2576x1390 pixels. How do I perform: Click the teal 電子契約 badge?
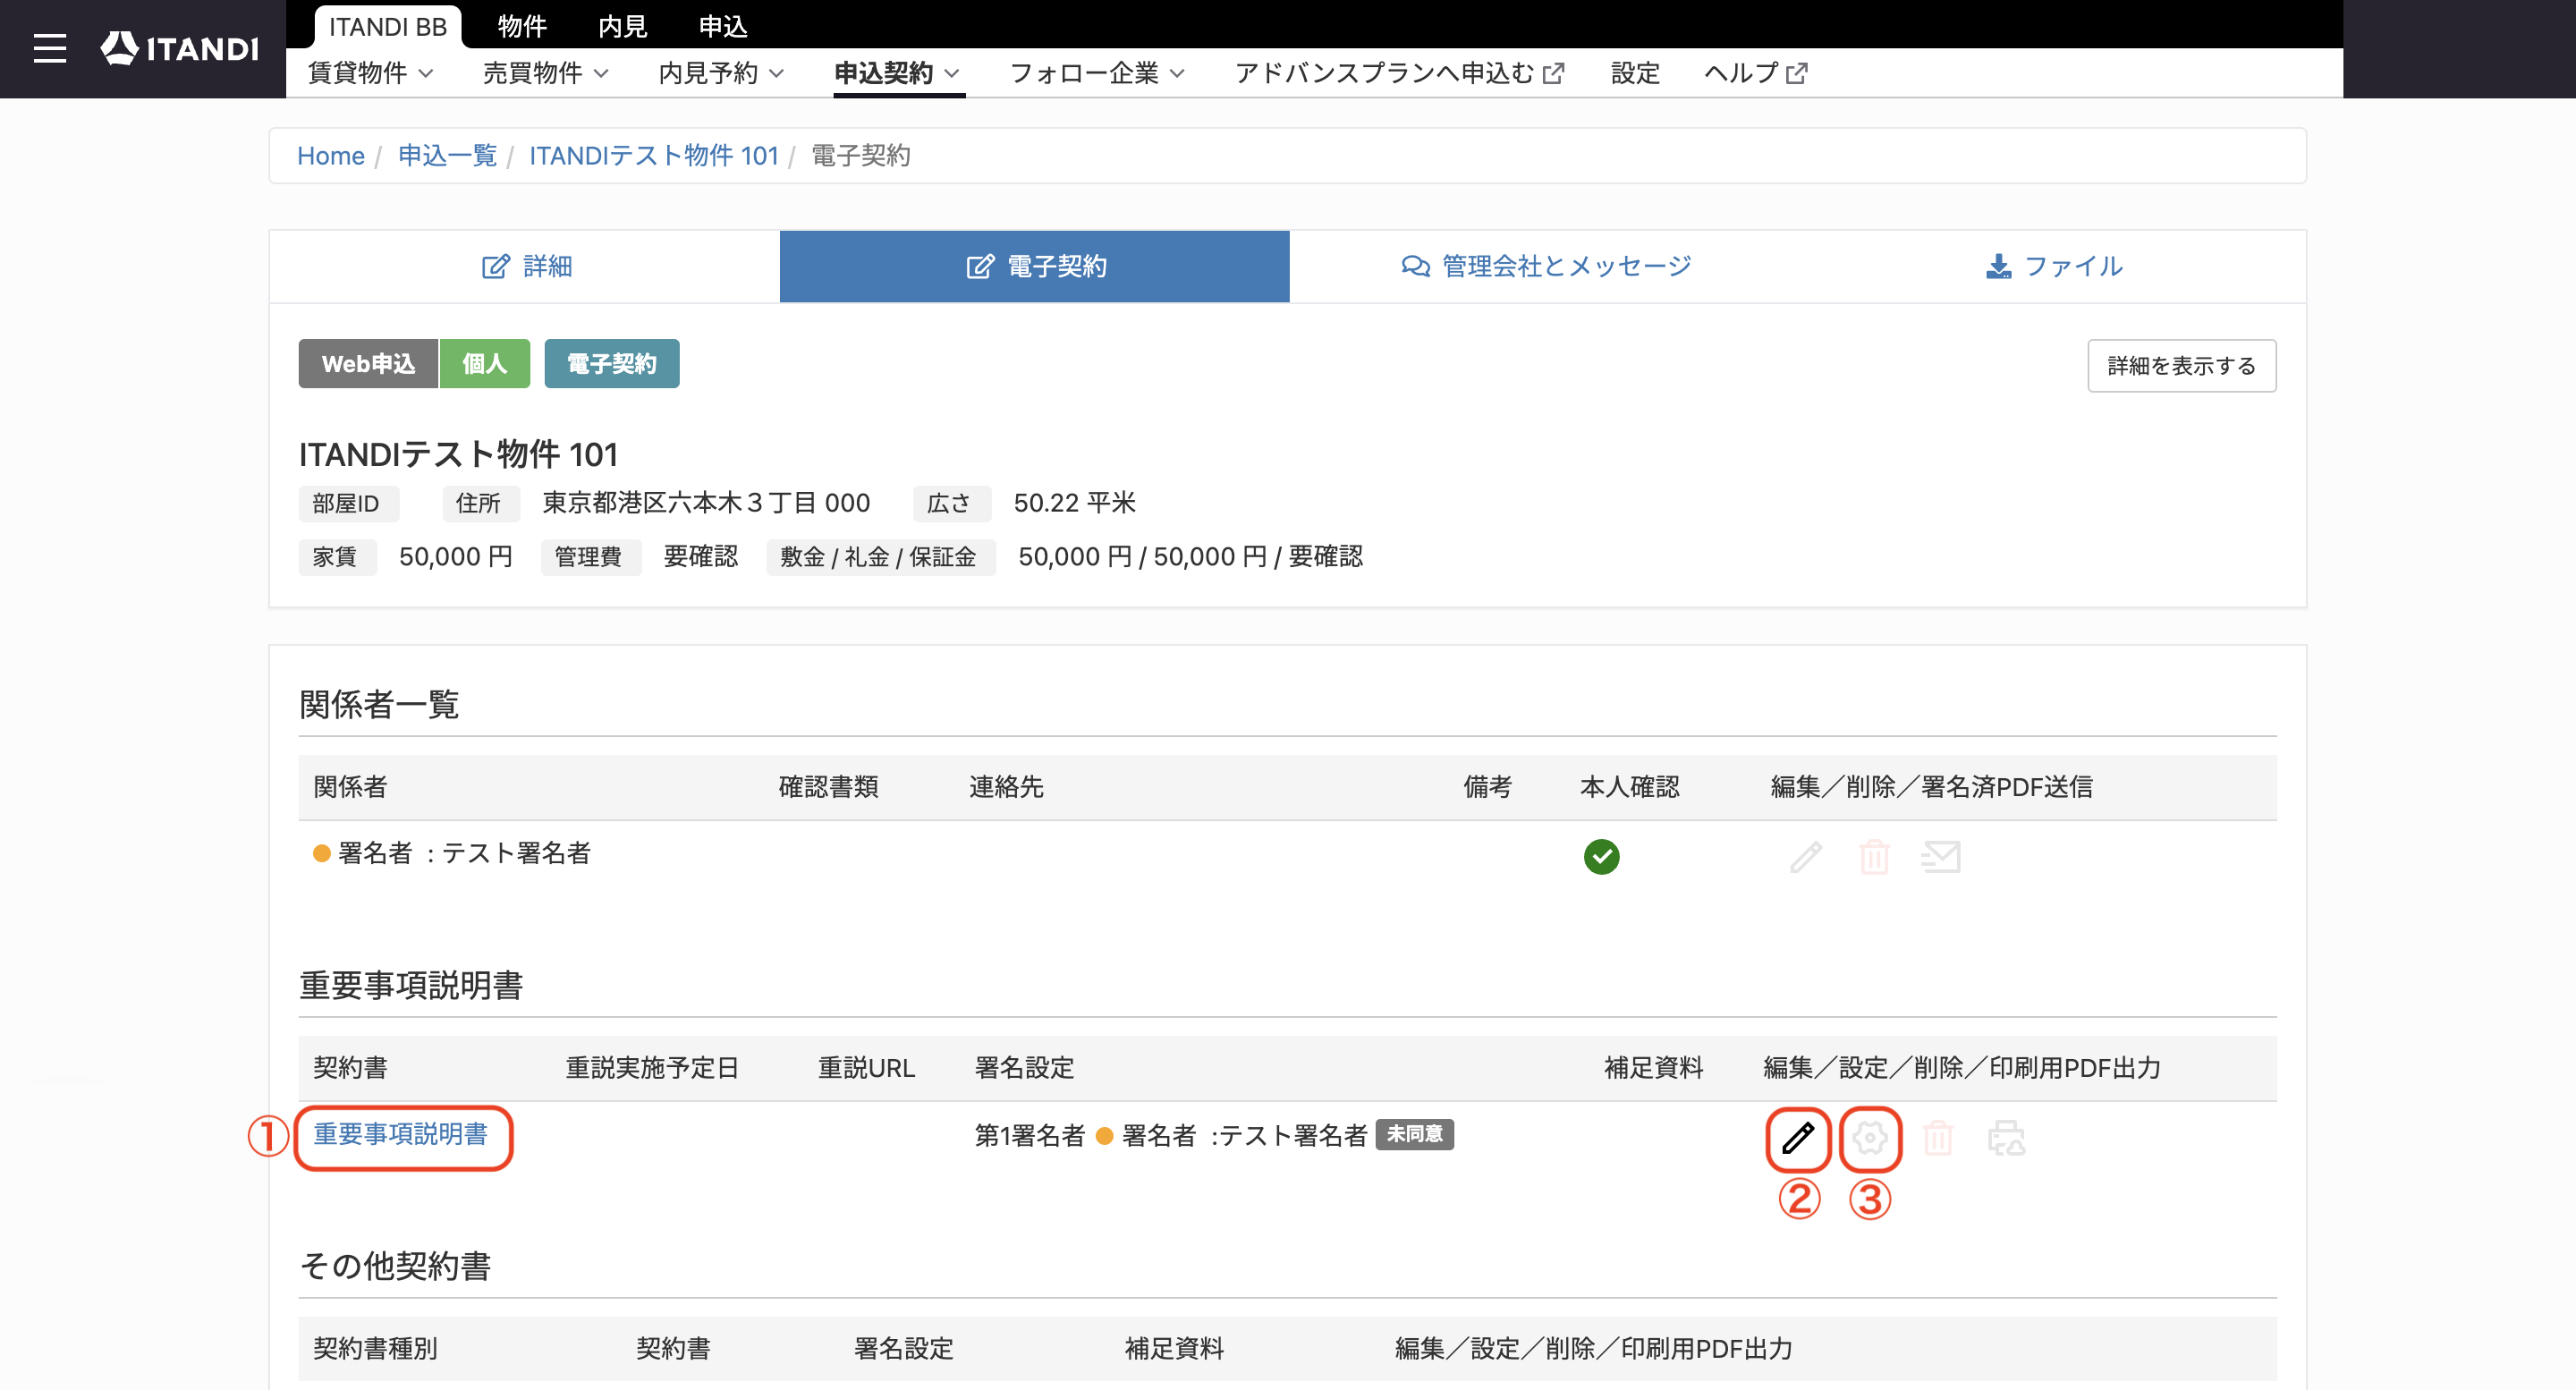[611, 364]
